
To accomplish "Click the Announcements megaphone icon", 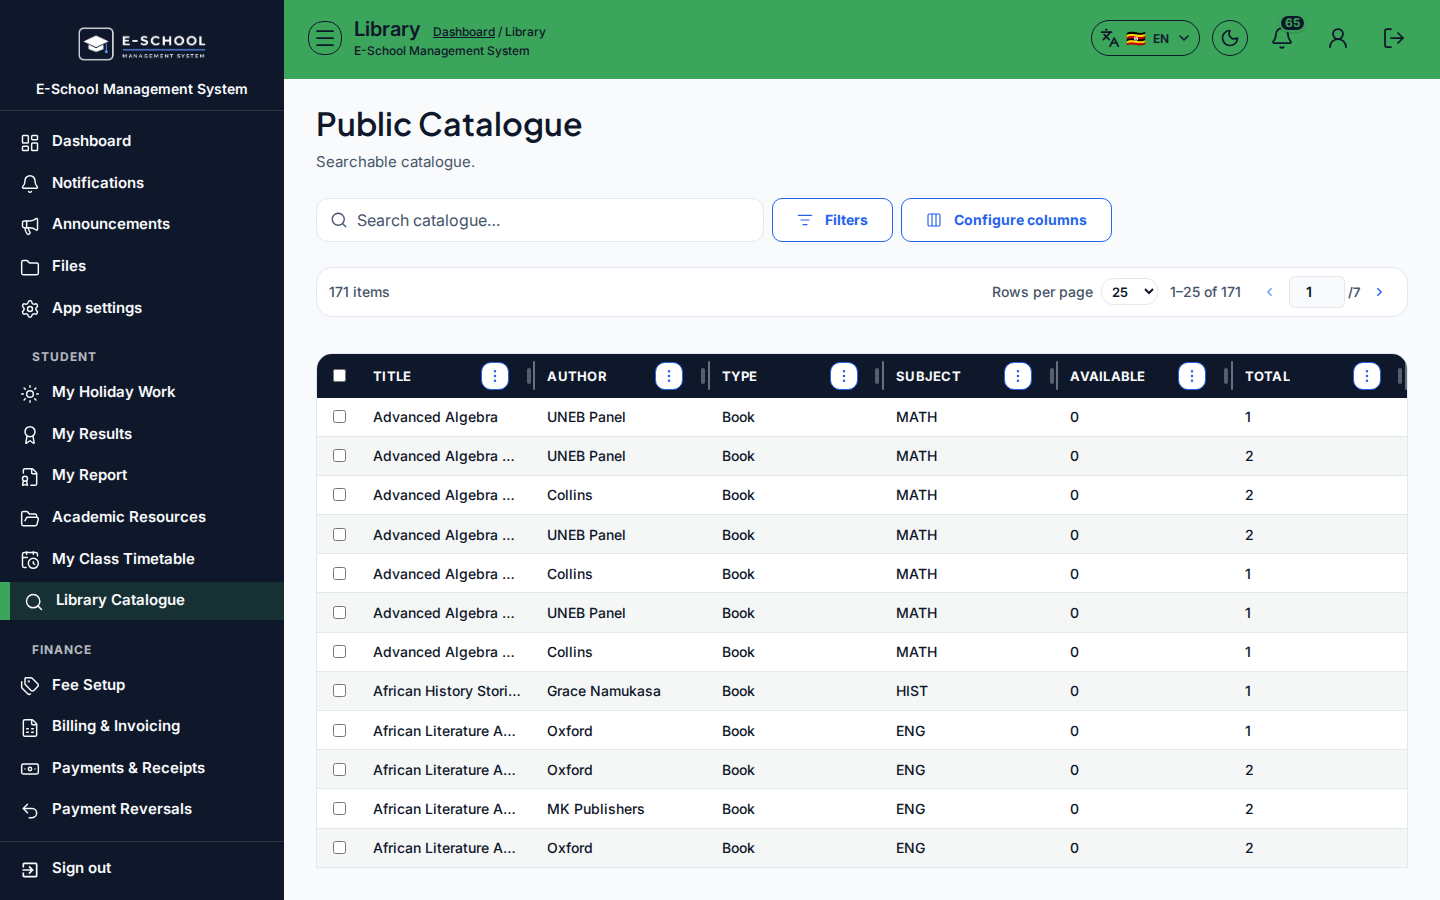I will [30, 225].
